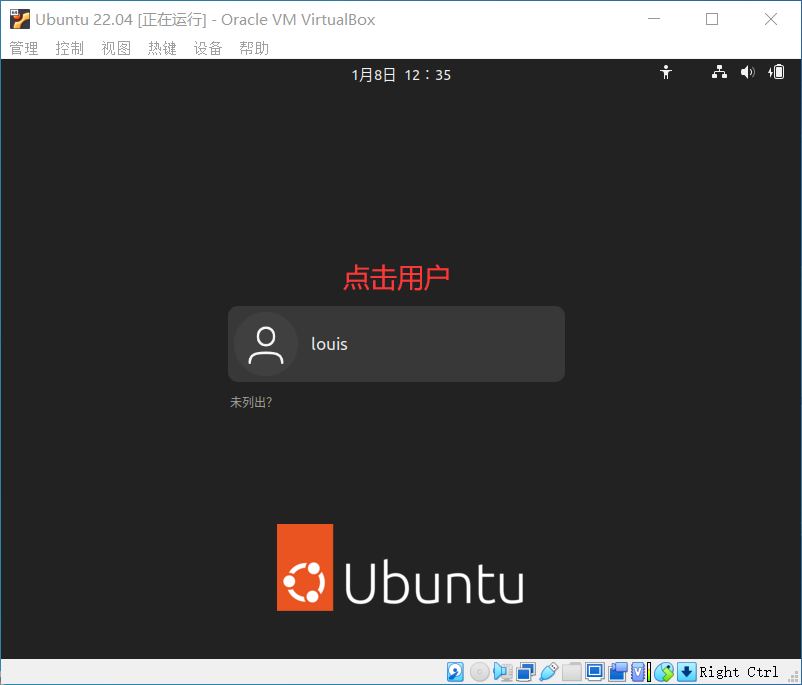Click the optical disc drive icon
This screenshot has height=685, width=802.
[x=480, y=671]
